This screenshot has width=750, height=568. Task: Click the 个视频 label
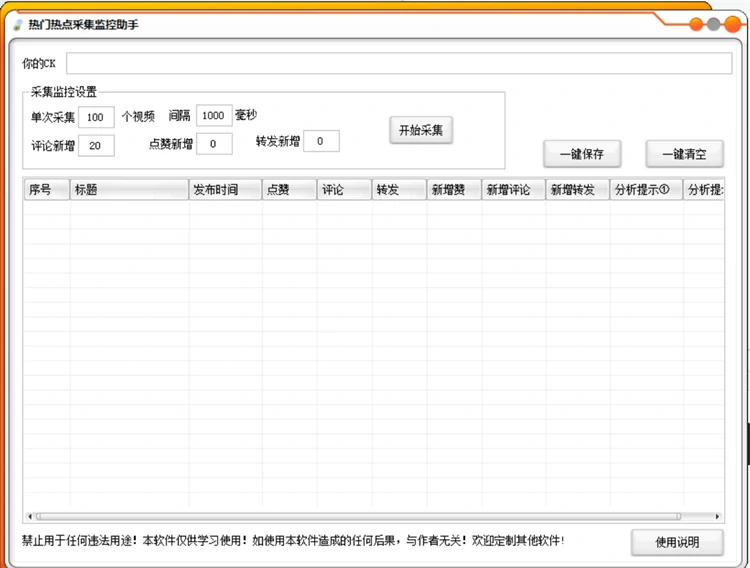[138, 116]
